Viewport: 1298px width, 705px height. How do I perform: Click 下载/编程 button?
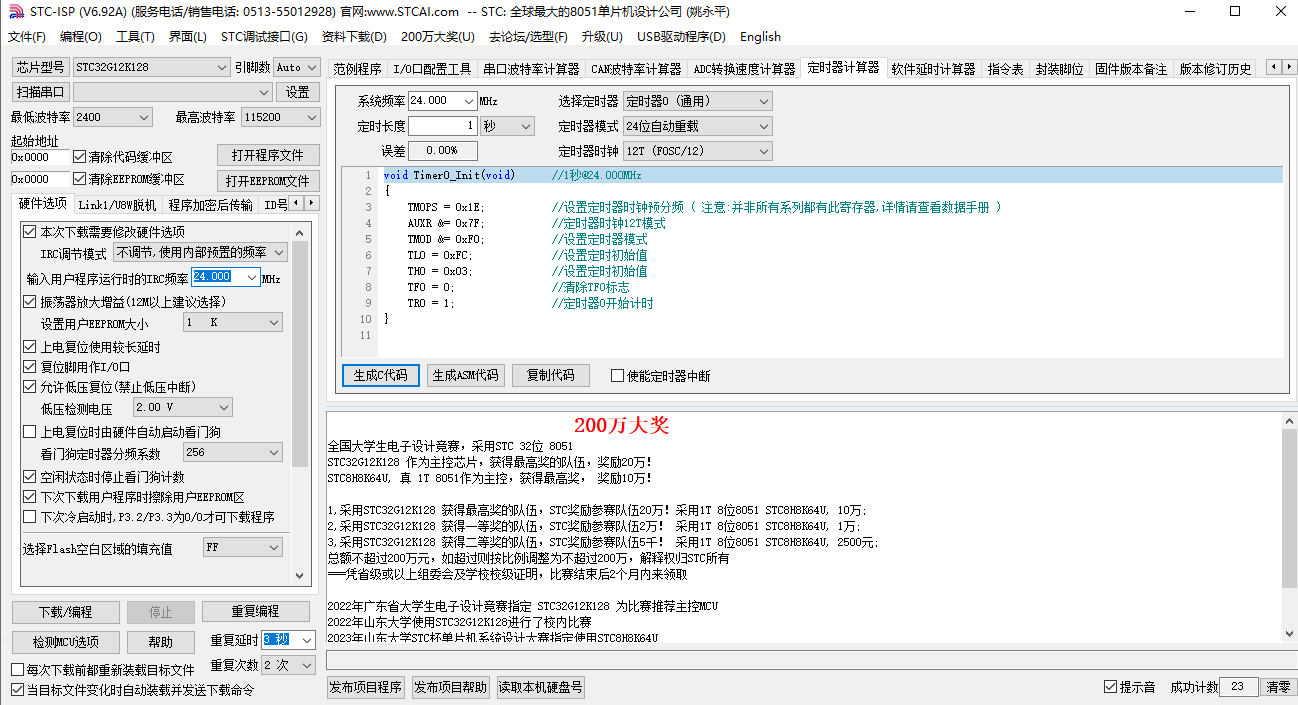[x=66, y=612]
